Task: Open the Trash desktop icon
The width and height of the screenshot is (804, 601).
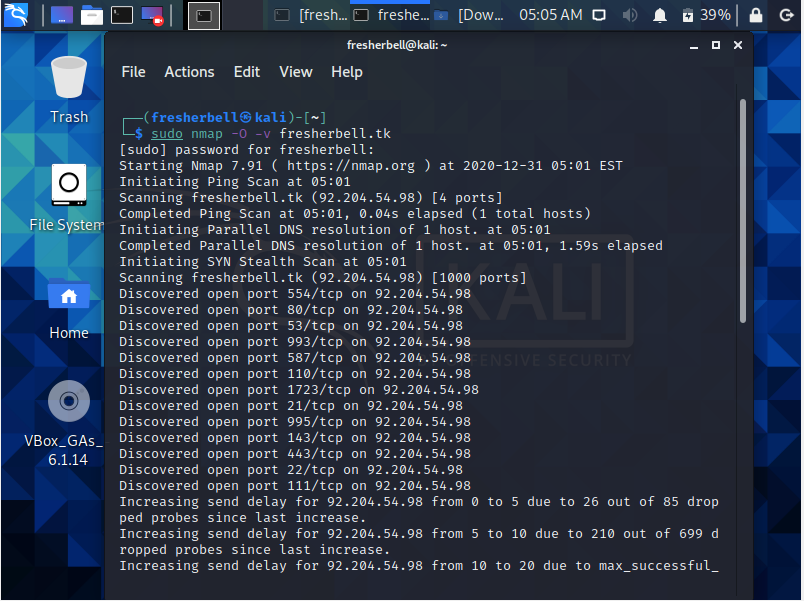Action: pyautogui.click(x=69, y=90)
